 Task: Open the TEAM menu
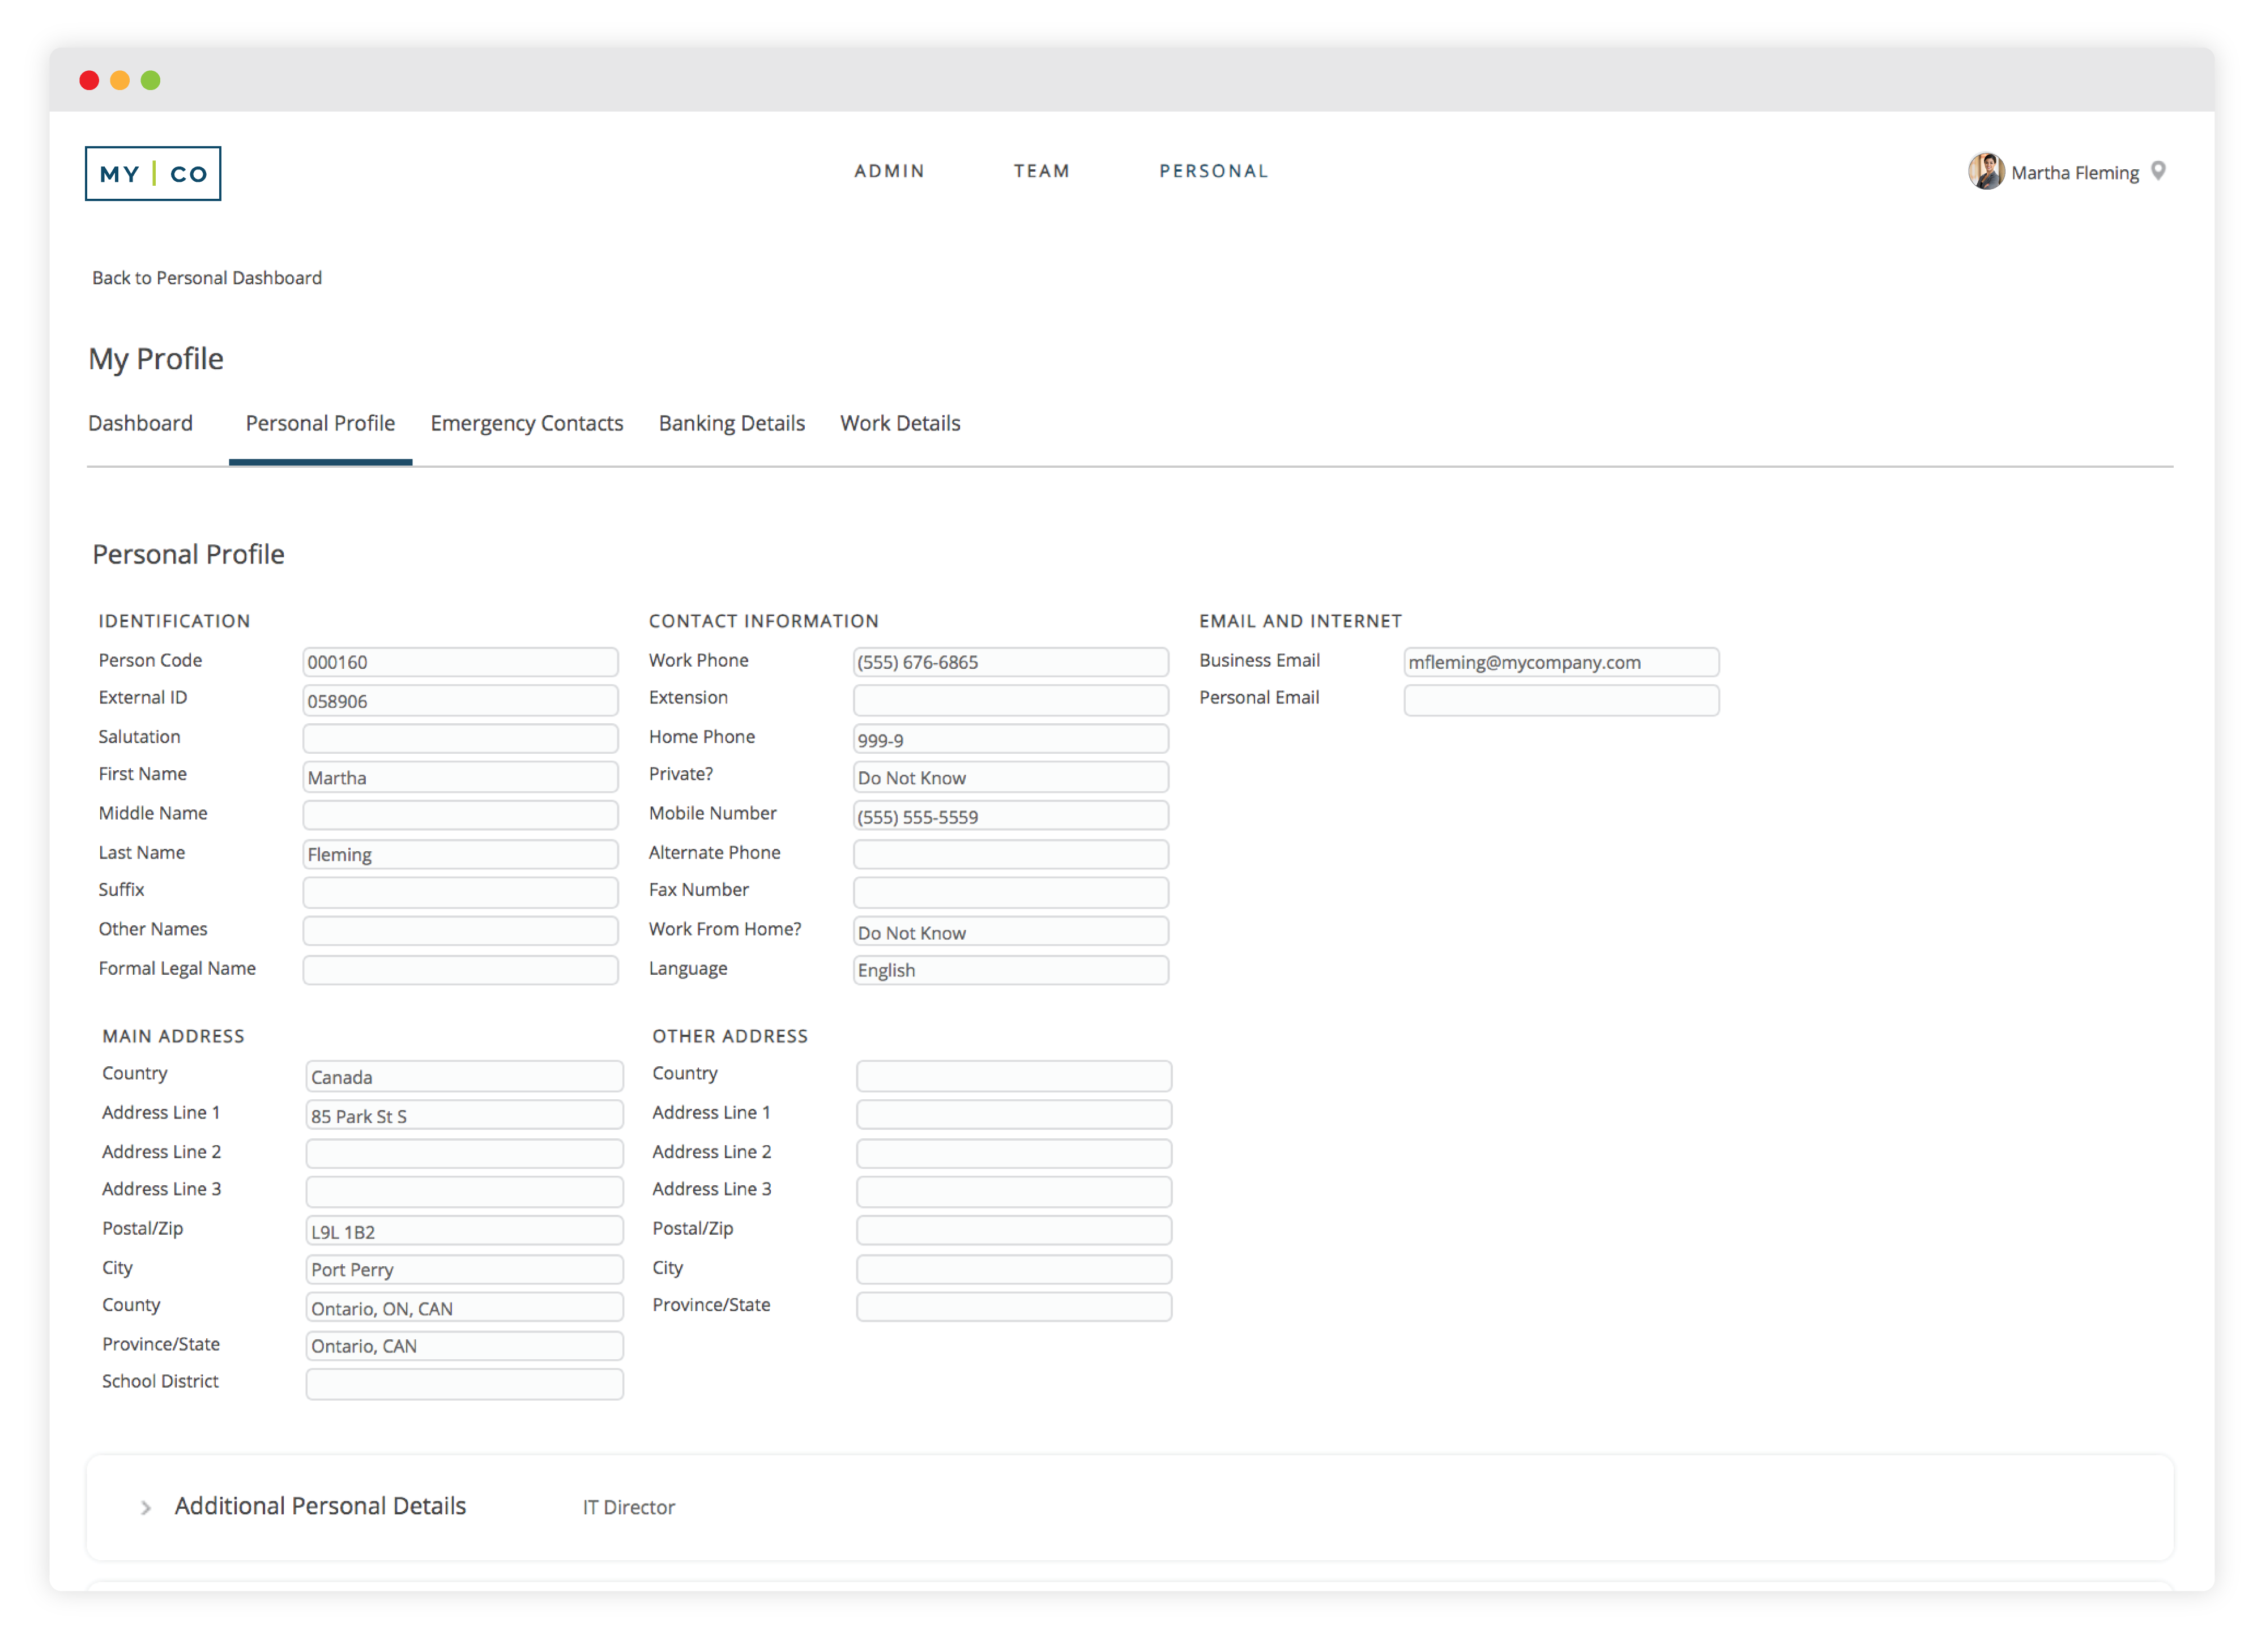coord(1041,171)
